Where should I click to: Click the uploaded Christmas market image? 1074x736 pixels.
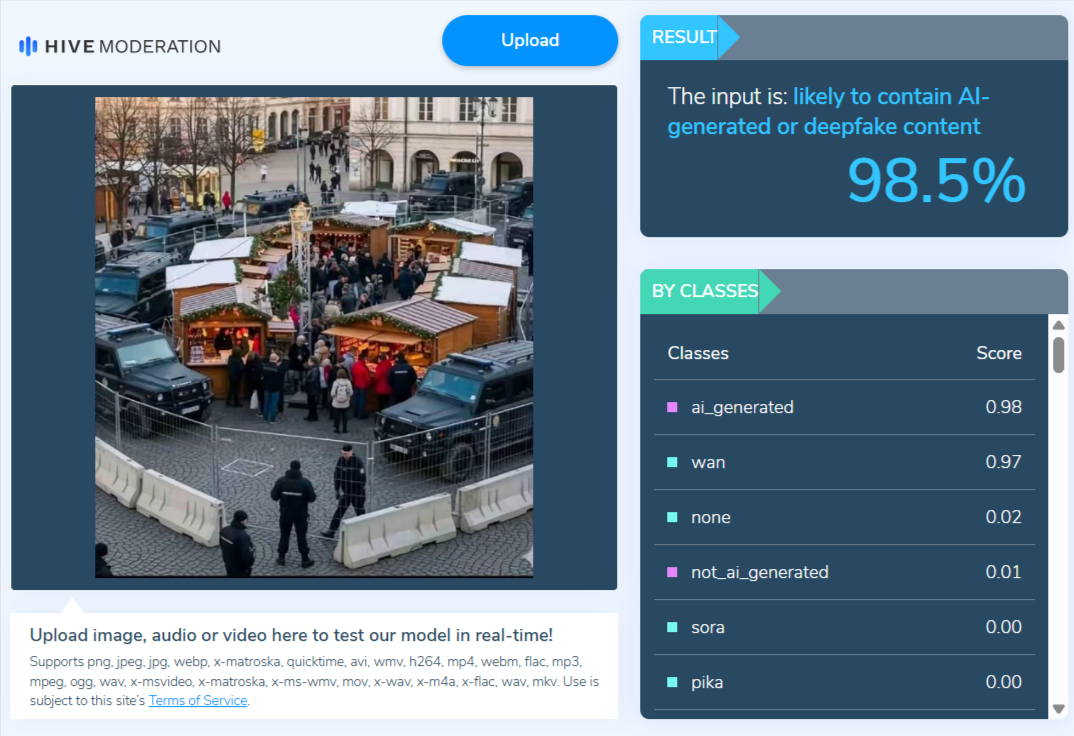pos(314,337)
